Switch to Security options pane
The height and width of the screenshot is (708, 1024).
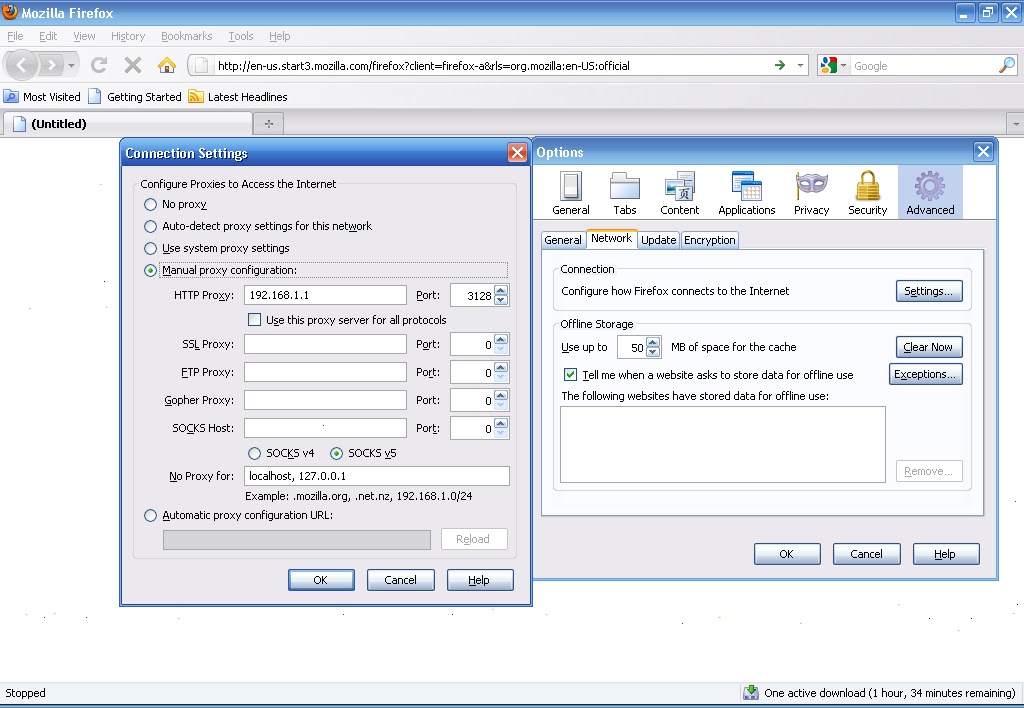868,193
